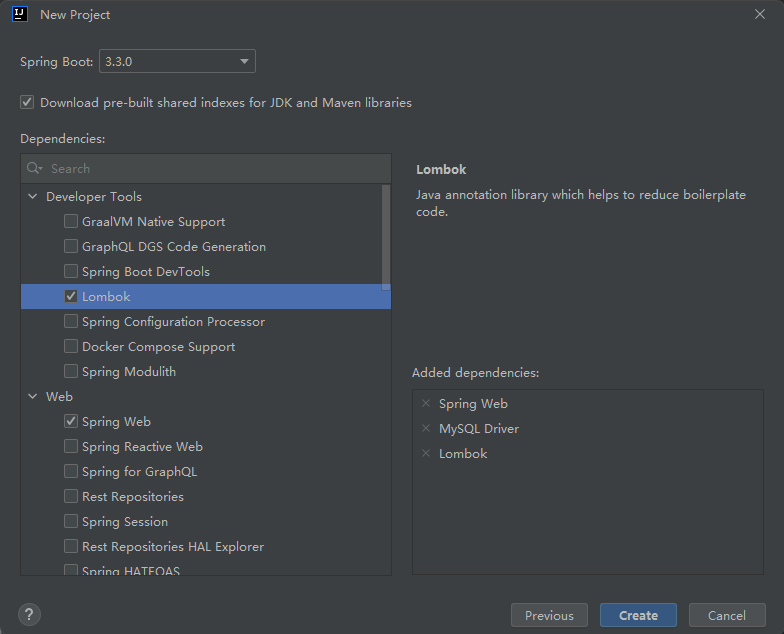Remove Lombok from added dependencies
The width and height of the screenshot is (784, 634).
point(426,453)
